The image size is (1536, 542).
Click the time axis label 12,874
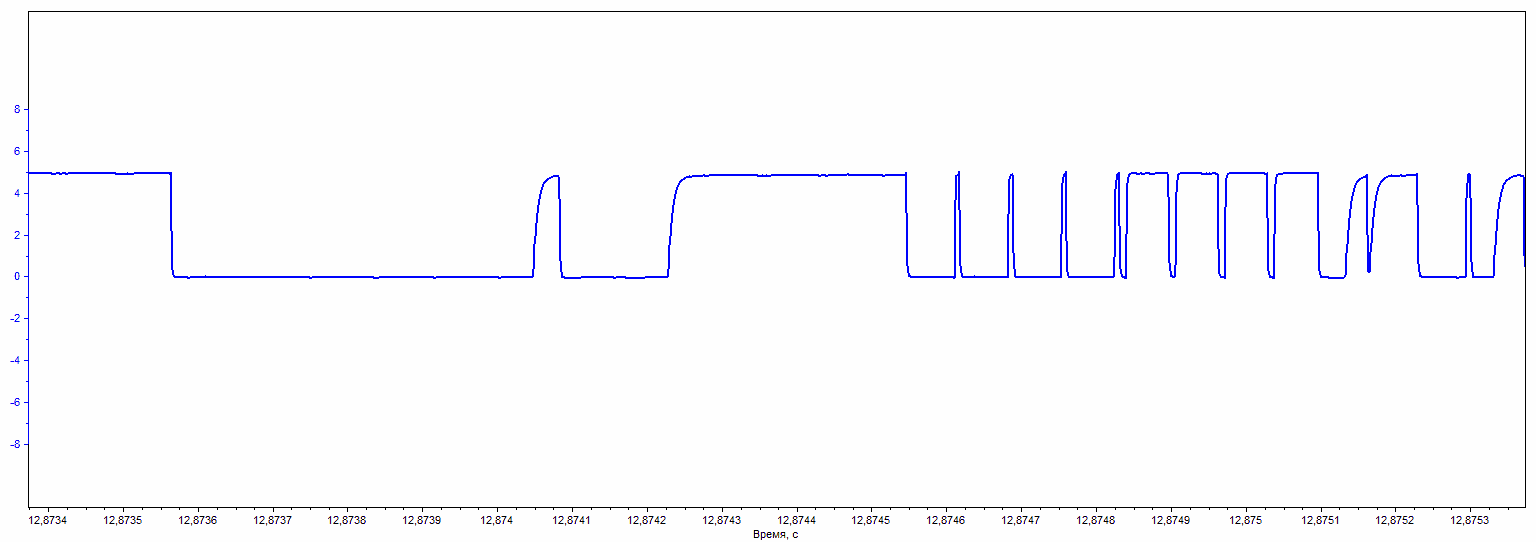(x=497, y=521)
